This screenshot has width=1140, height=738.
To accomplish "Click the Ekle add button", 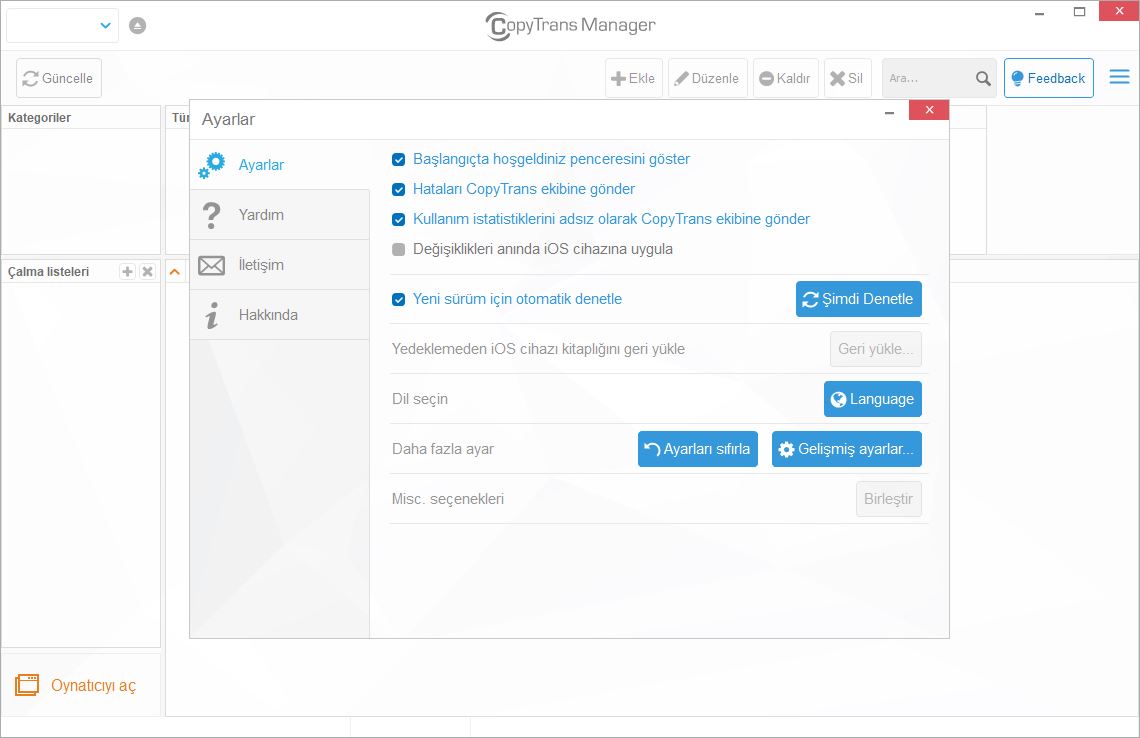I will 634,78.
